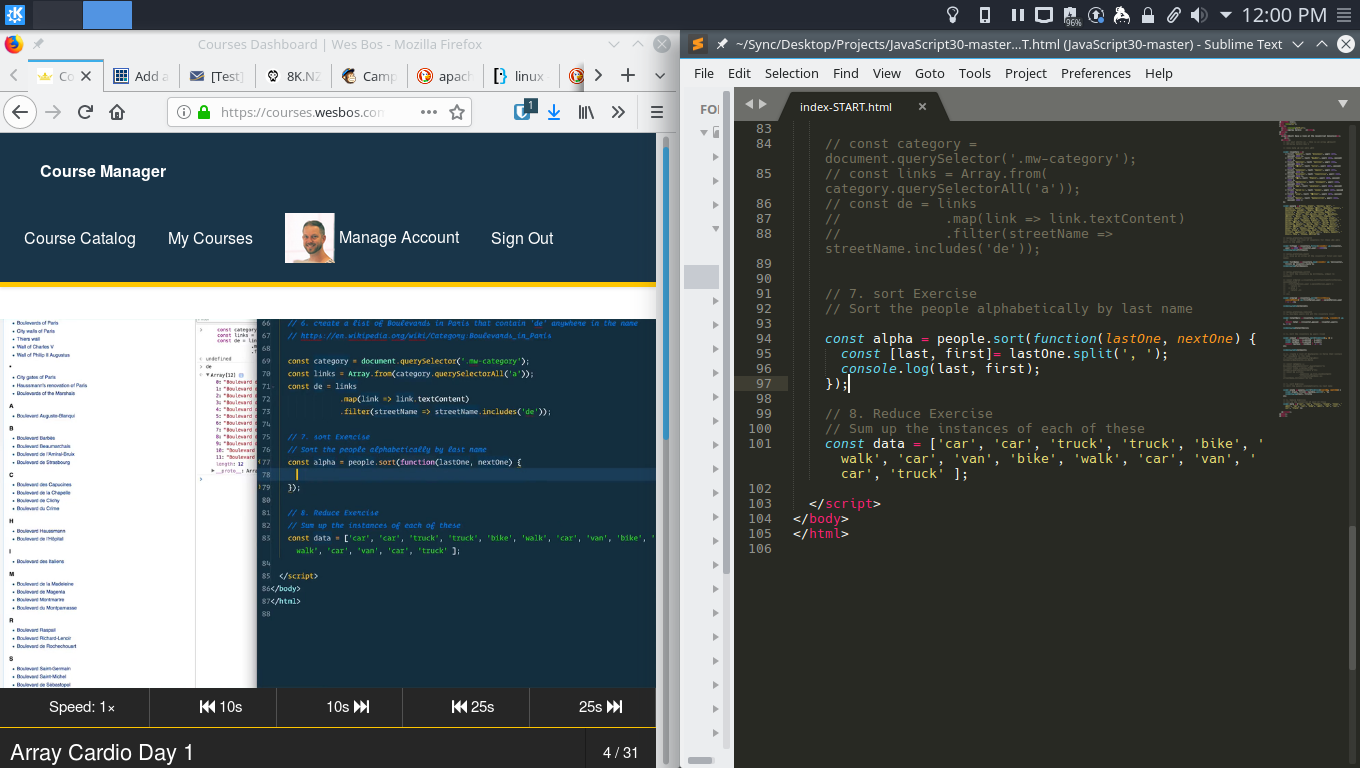This screenshot has width=1360, height=768.
Task: Open Sublime tab list dropdown arrow
Action: (x=1343, y=103)
